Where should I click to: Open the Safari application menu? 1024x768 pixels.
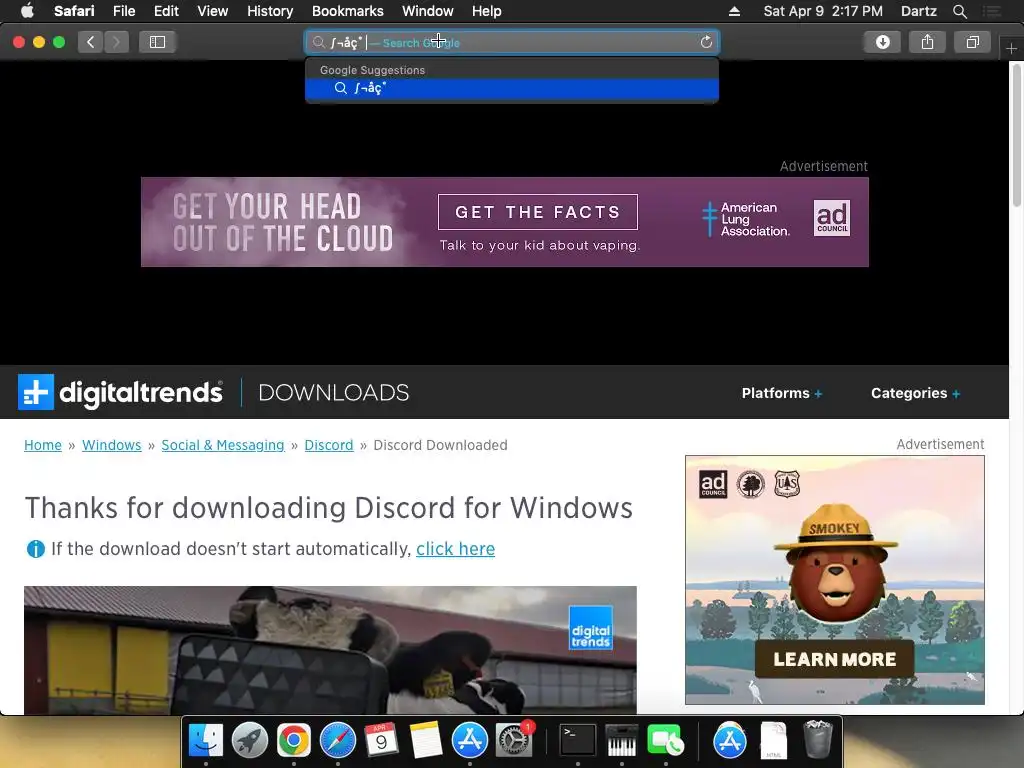pyautogui.click(x=74, y=11)
